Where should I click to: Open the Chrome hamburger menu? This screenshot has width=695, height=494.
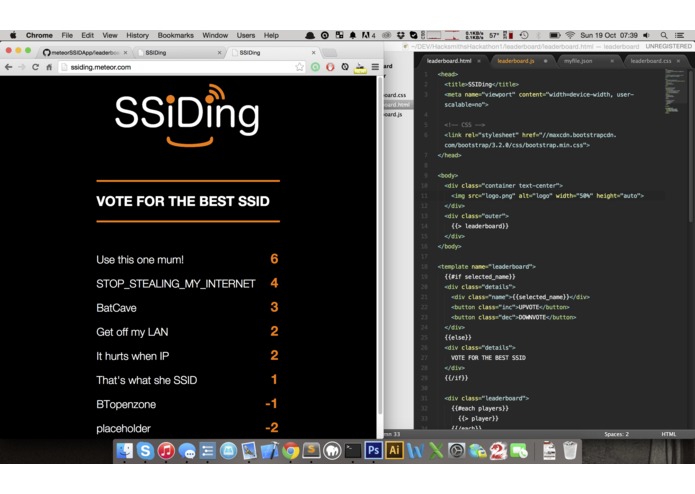pos(375,67)
